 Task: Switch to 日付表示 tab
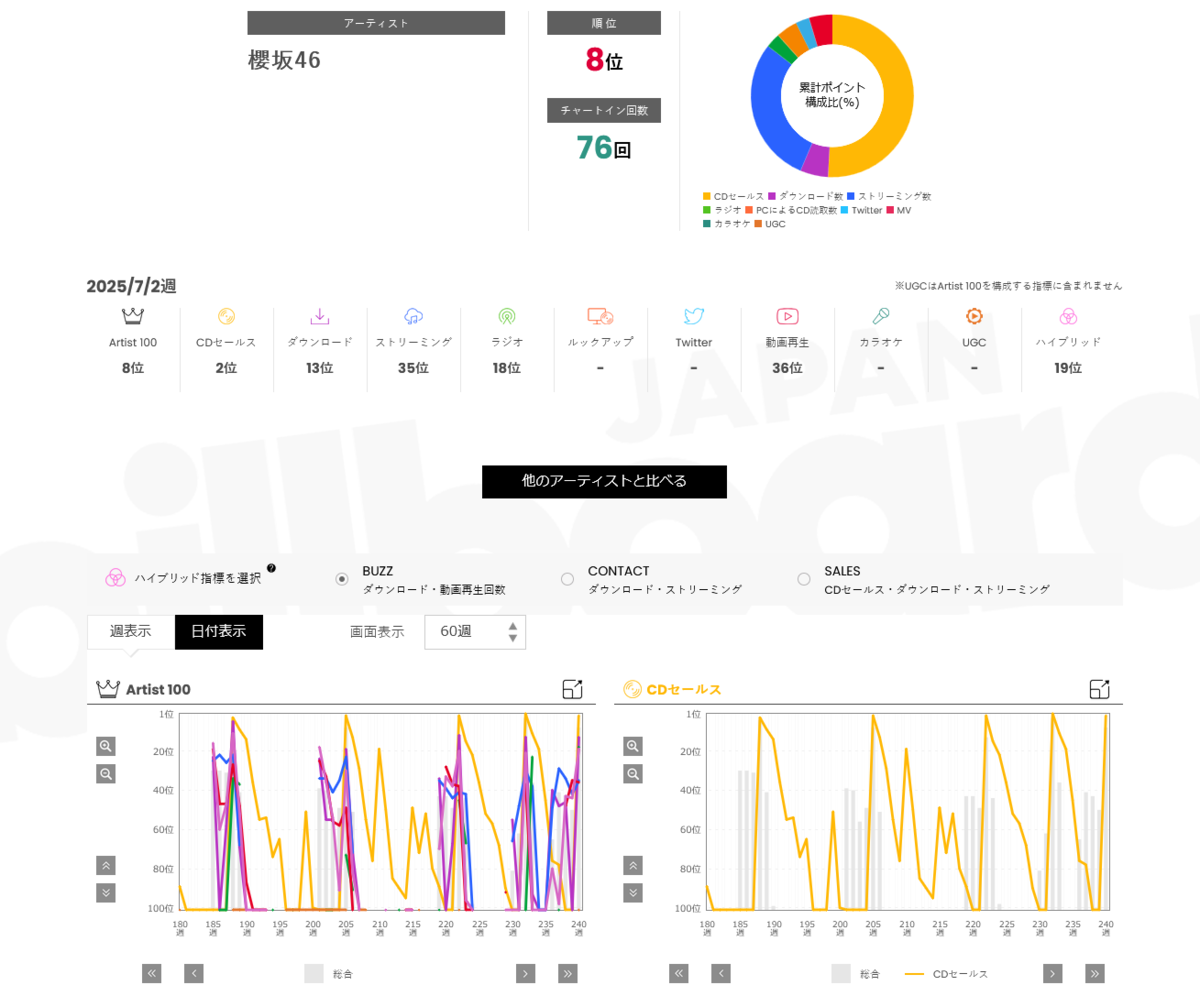click(x=219, y=632)
